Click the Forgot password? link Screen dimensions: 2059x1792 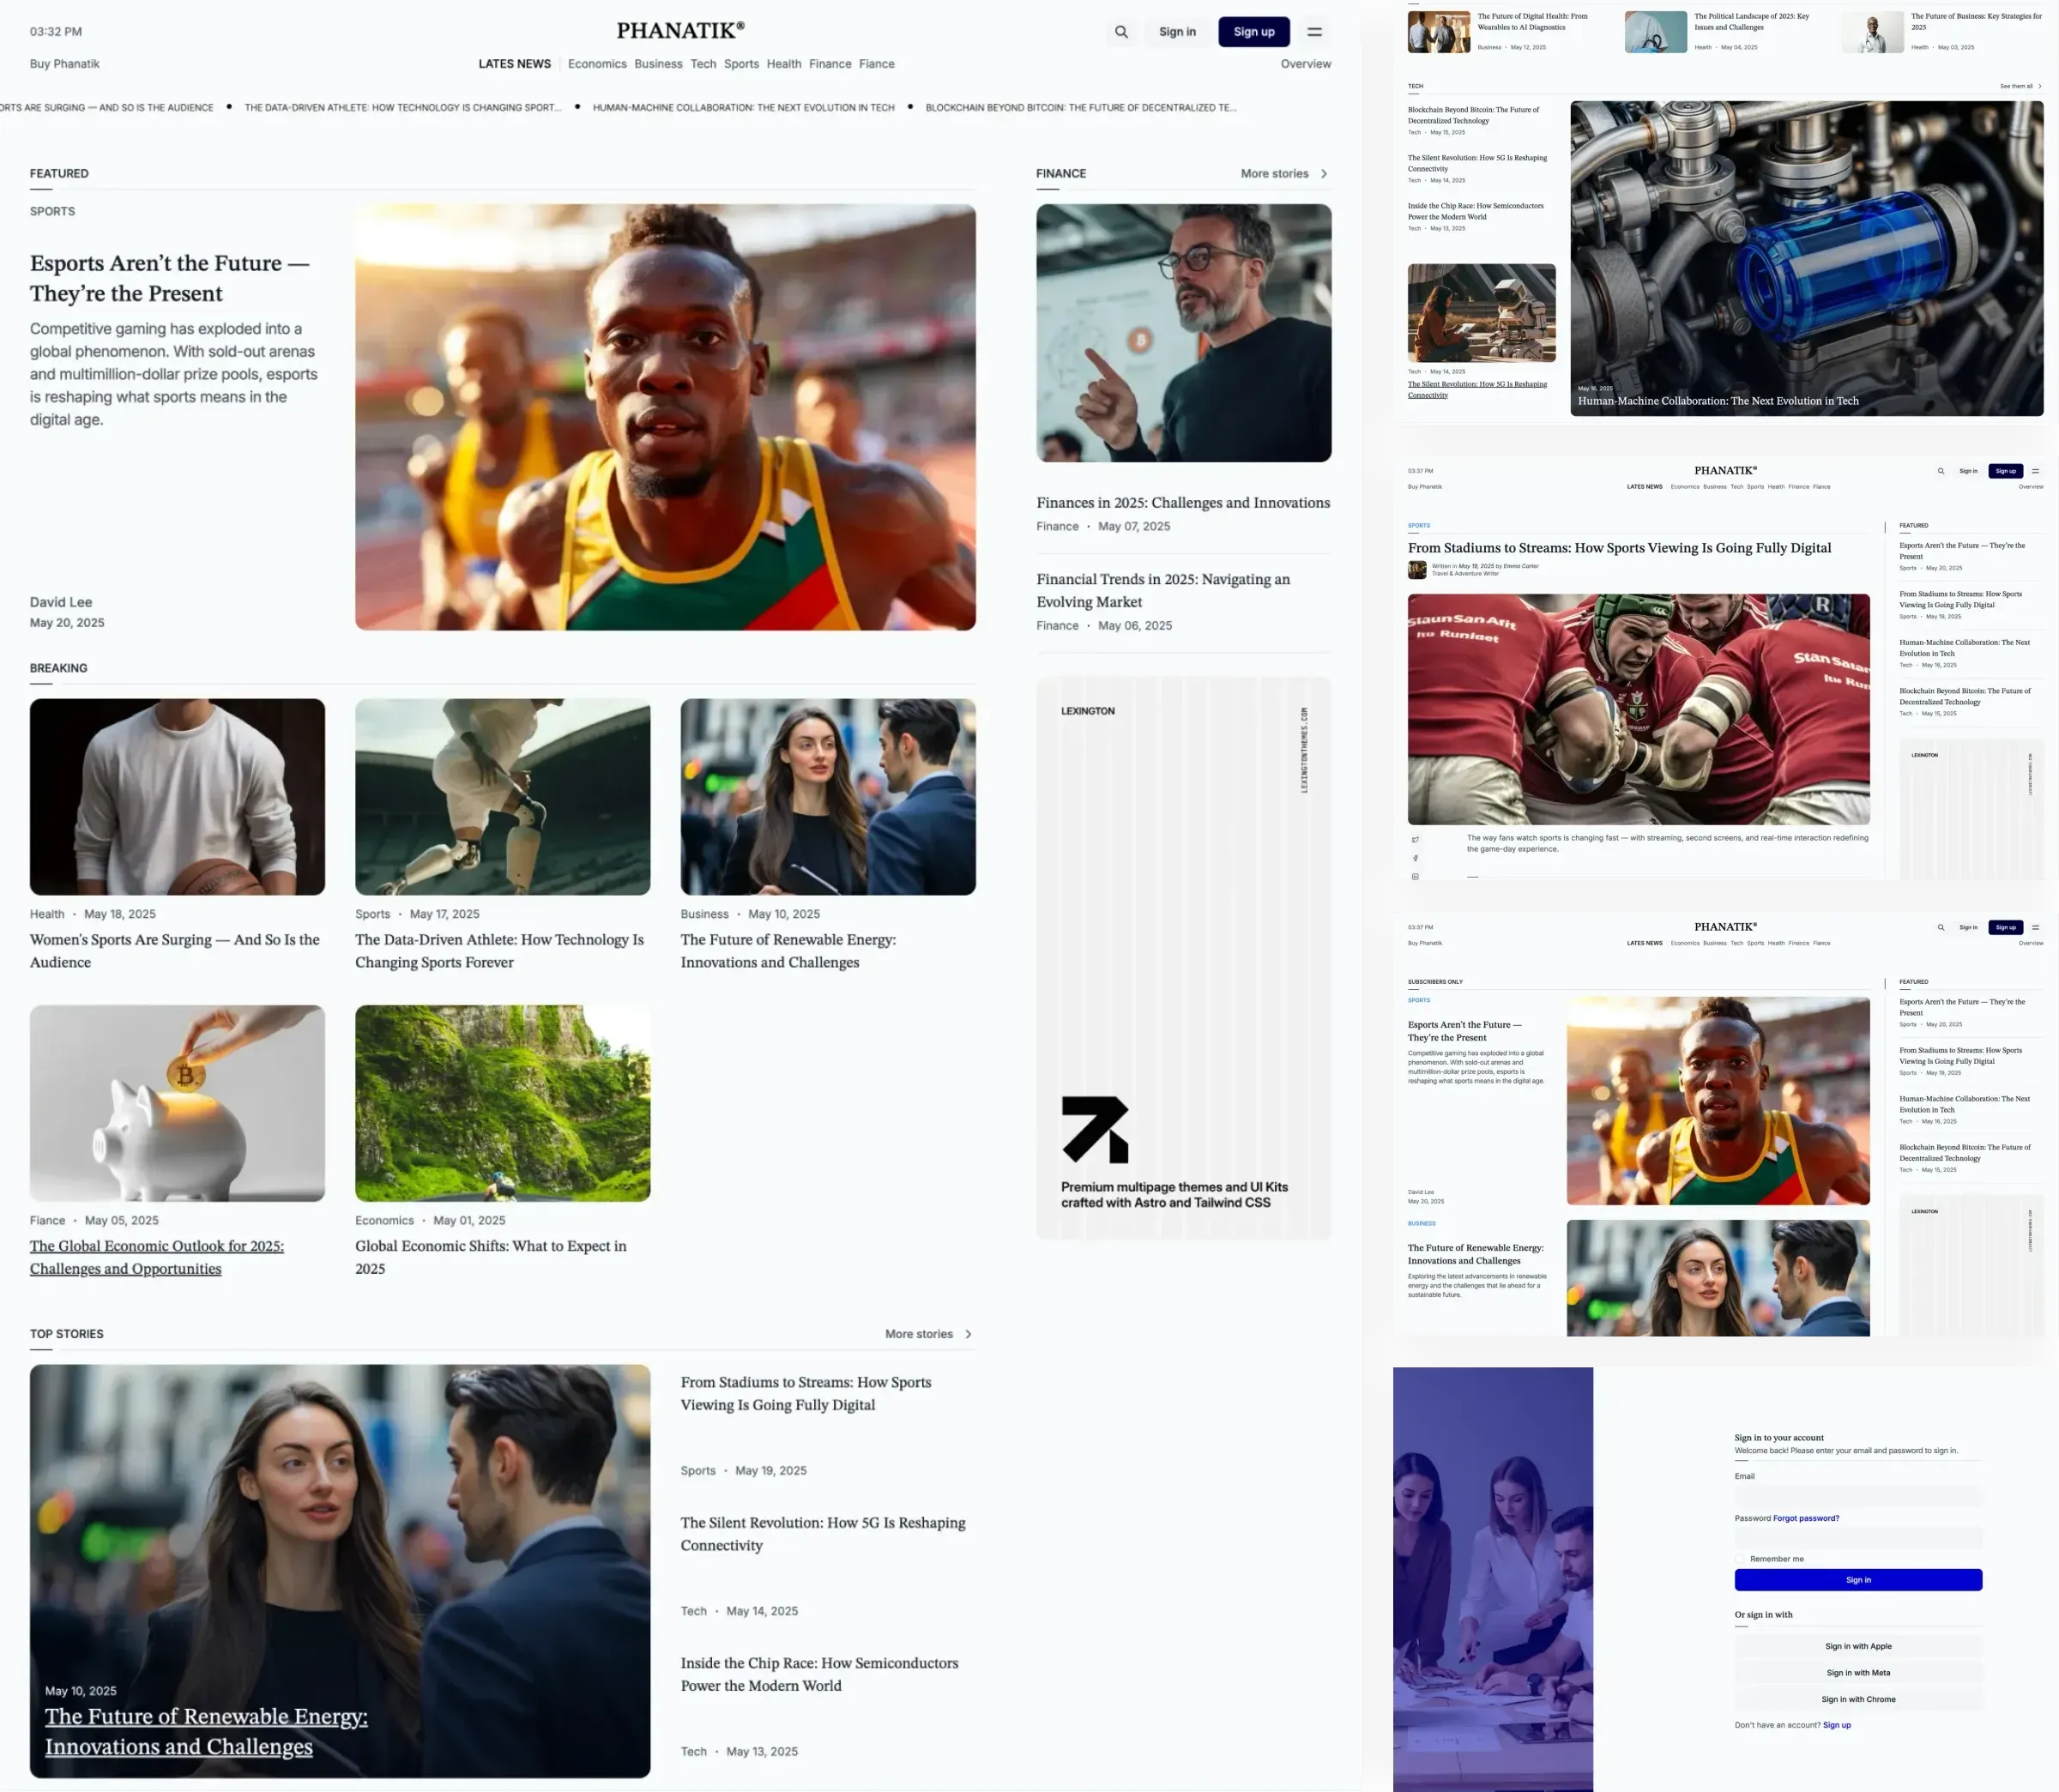coord(1806,1518)
